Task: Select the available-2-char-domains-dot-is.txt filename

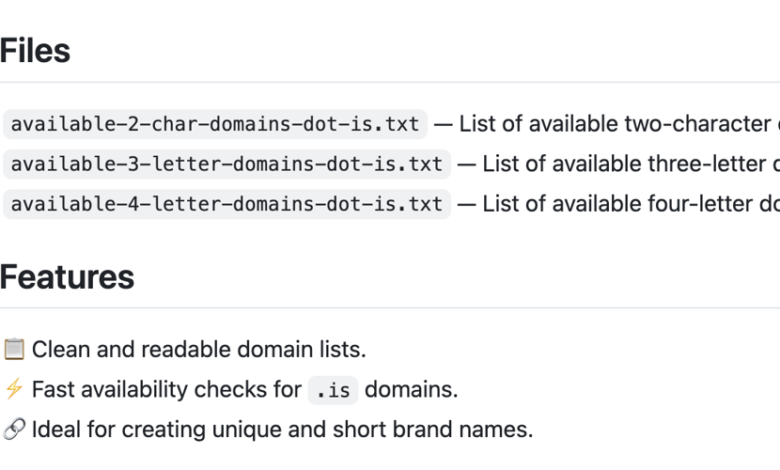Action: click(215, 124)
